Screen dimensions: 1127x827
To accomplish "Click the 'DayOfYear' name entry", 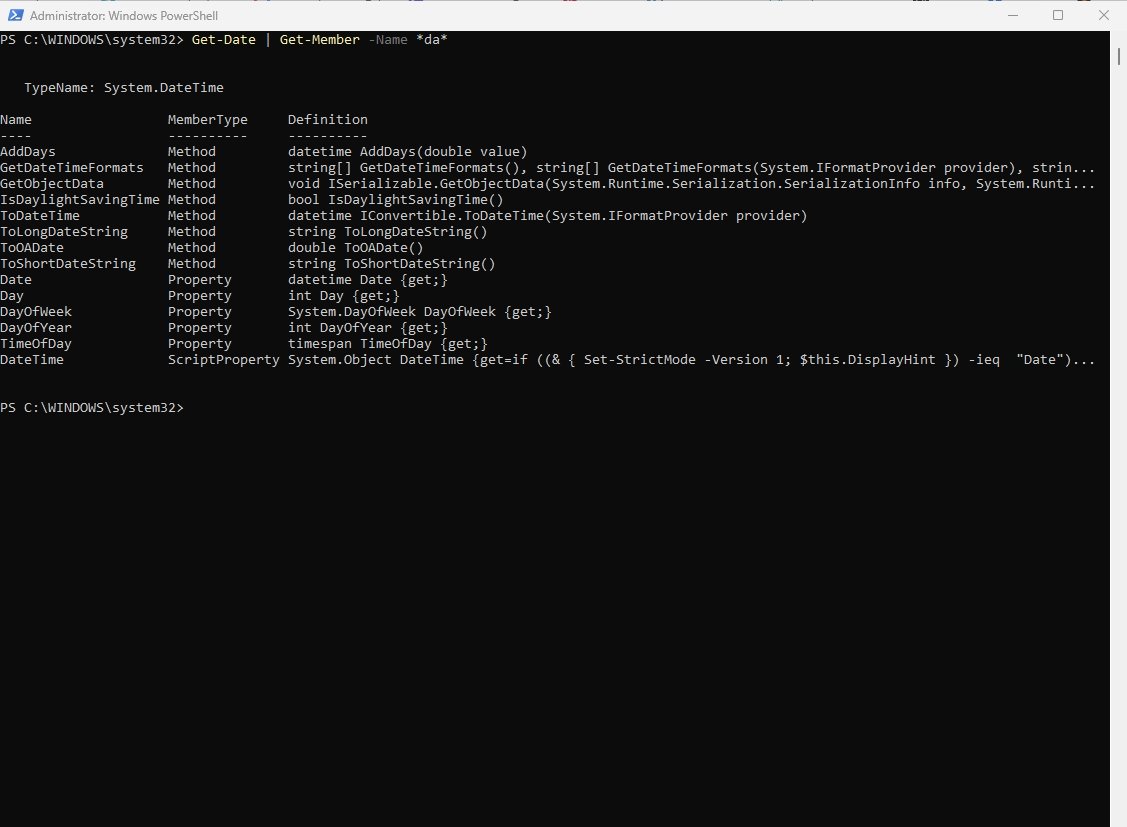I will 36,328.
